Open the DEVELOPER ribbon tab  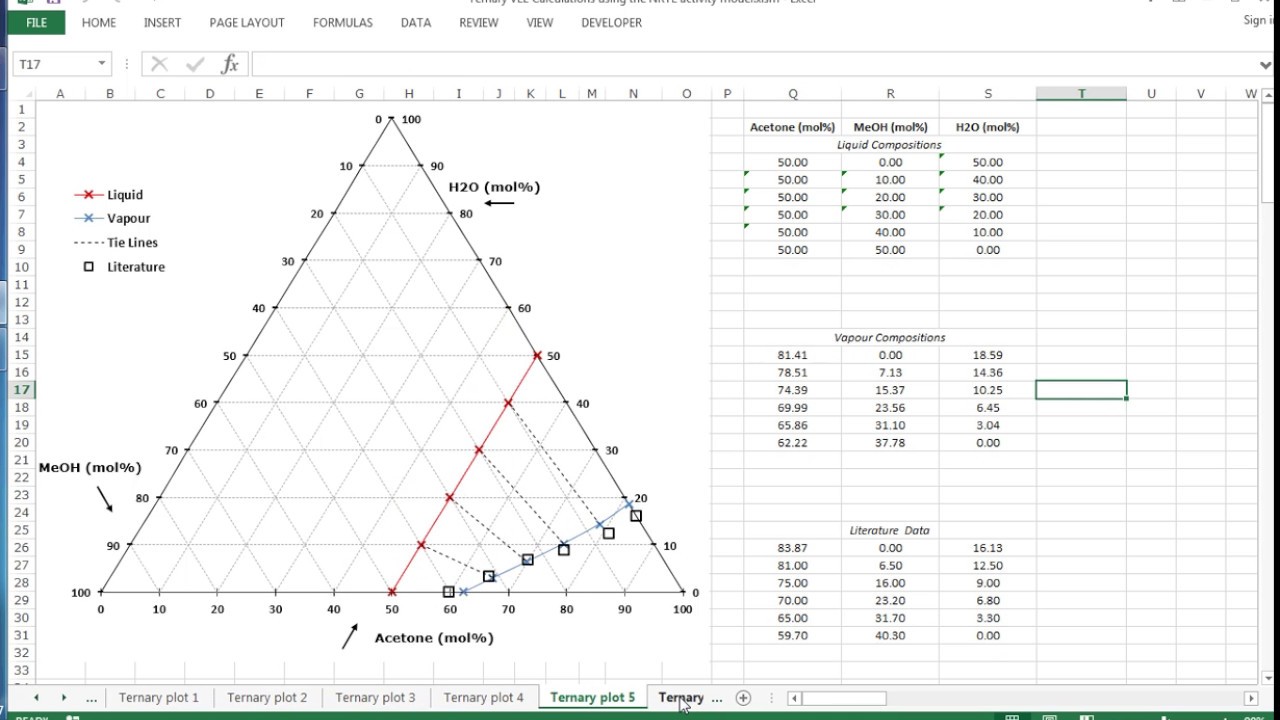coord(612,22)
